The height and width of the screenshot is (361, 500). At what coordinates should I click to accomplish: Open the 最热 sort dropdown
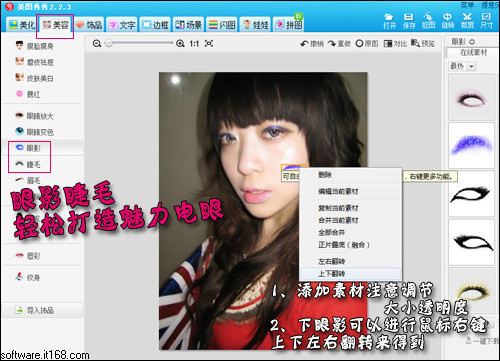[462, 66]
